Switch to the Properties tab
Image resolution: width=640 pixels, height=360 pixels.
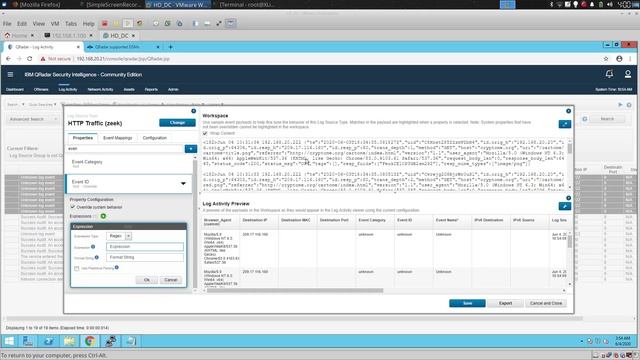pos(83,138)
